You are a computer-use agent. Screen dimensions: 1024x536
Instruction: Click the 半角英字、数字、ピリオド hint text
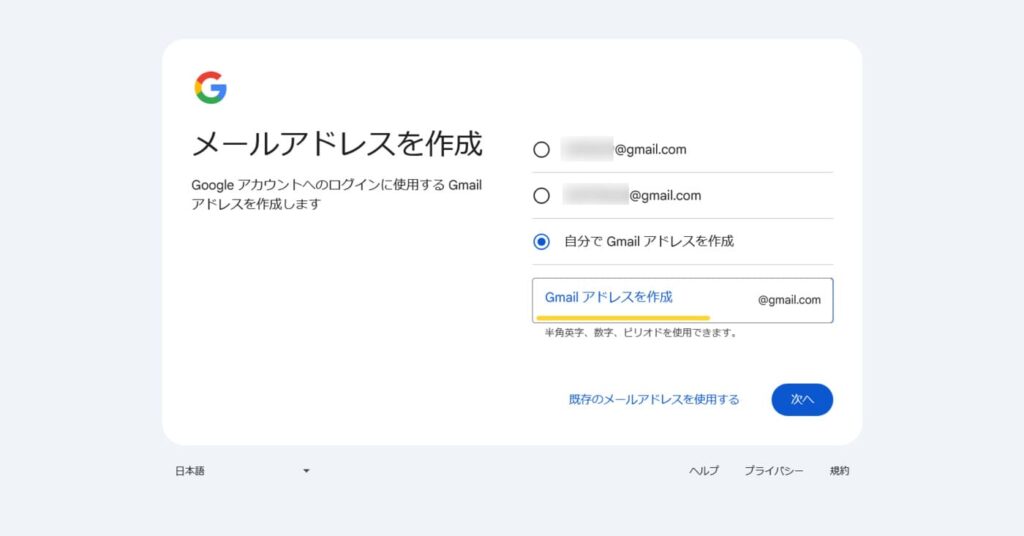(x=641, y=333)
